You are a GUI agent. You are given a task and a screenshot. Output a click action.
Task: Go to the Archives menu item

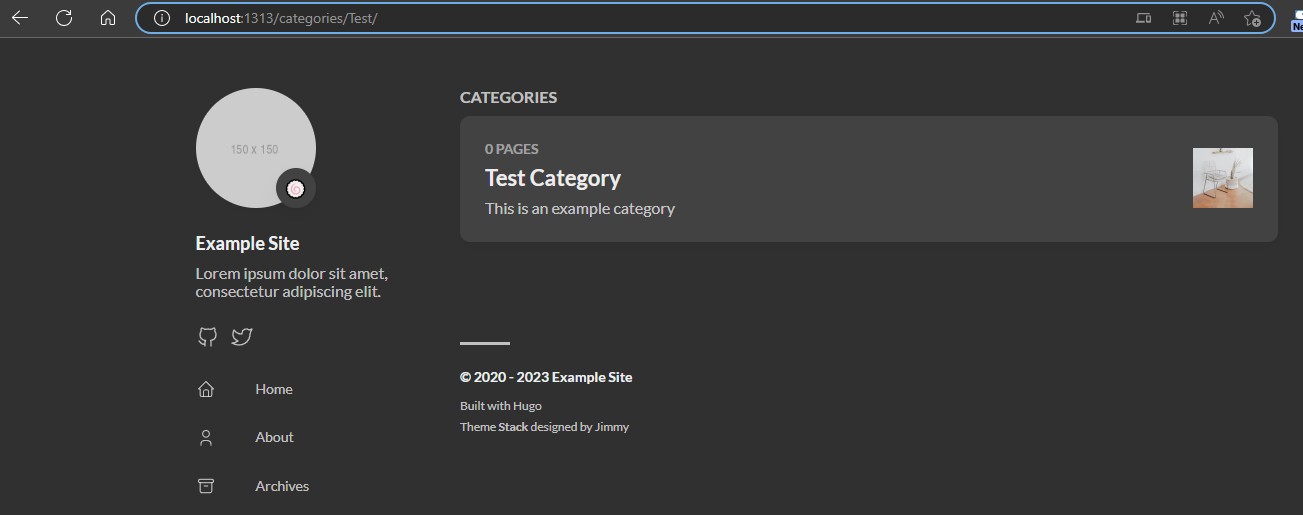pyautogui.click(x=282, y=486)
